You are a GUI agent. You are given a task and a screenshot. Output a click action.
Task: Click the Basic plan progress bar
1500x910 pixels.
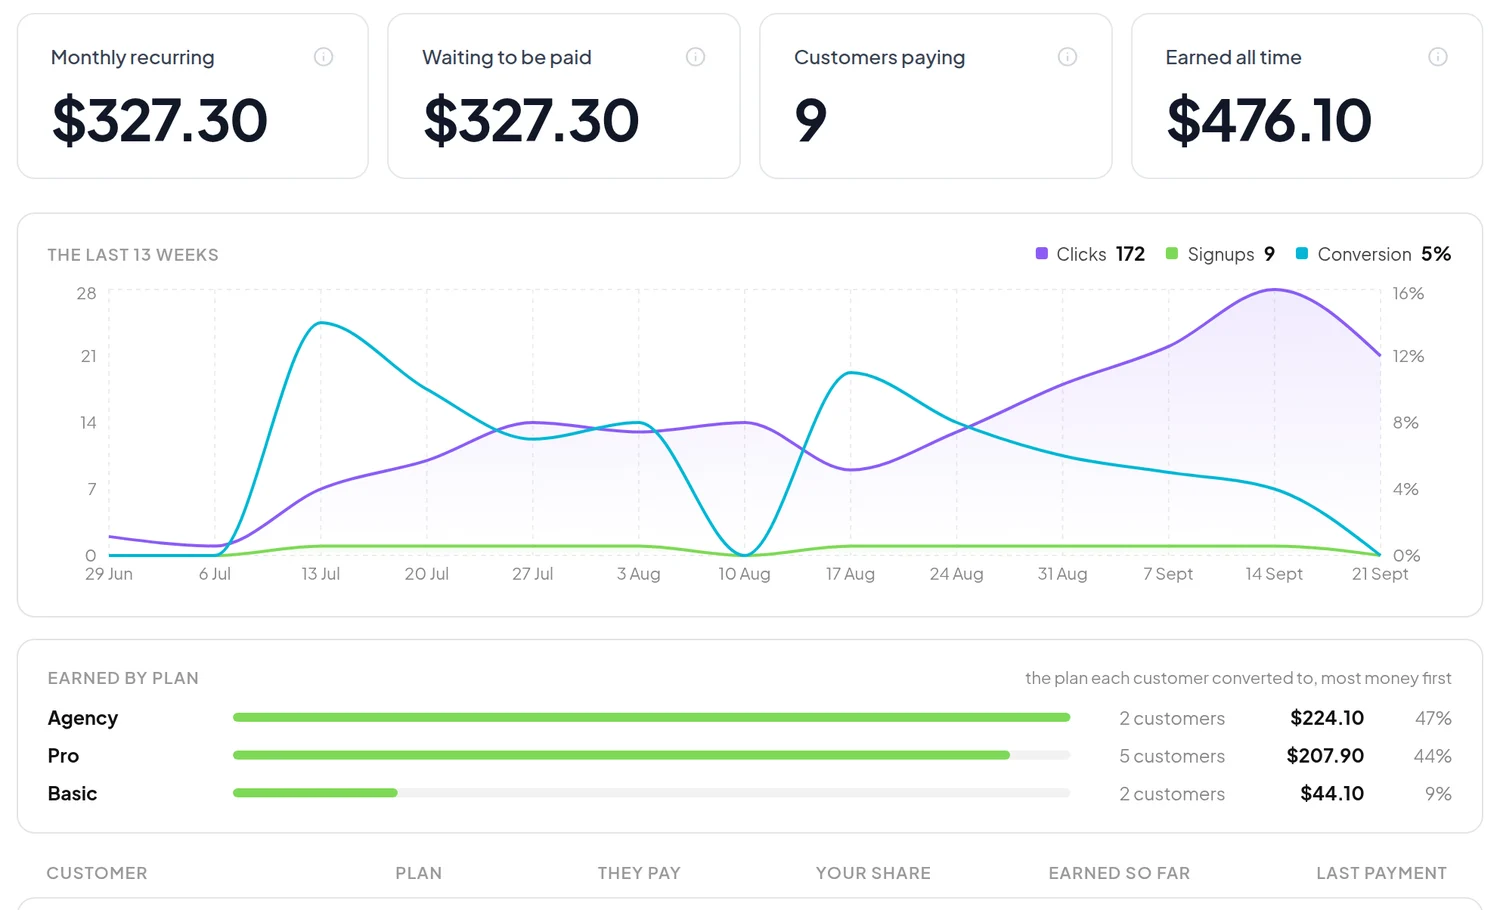[x=651, y=793]
